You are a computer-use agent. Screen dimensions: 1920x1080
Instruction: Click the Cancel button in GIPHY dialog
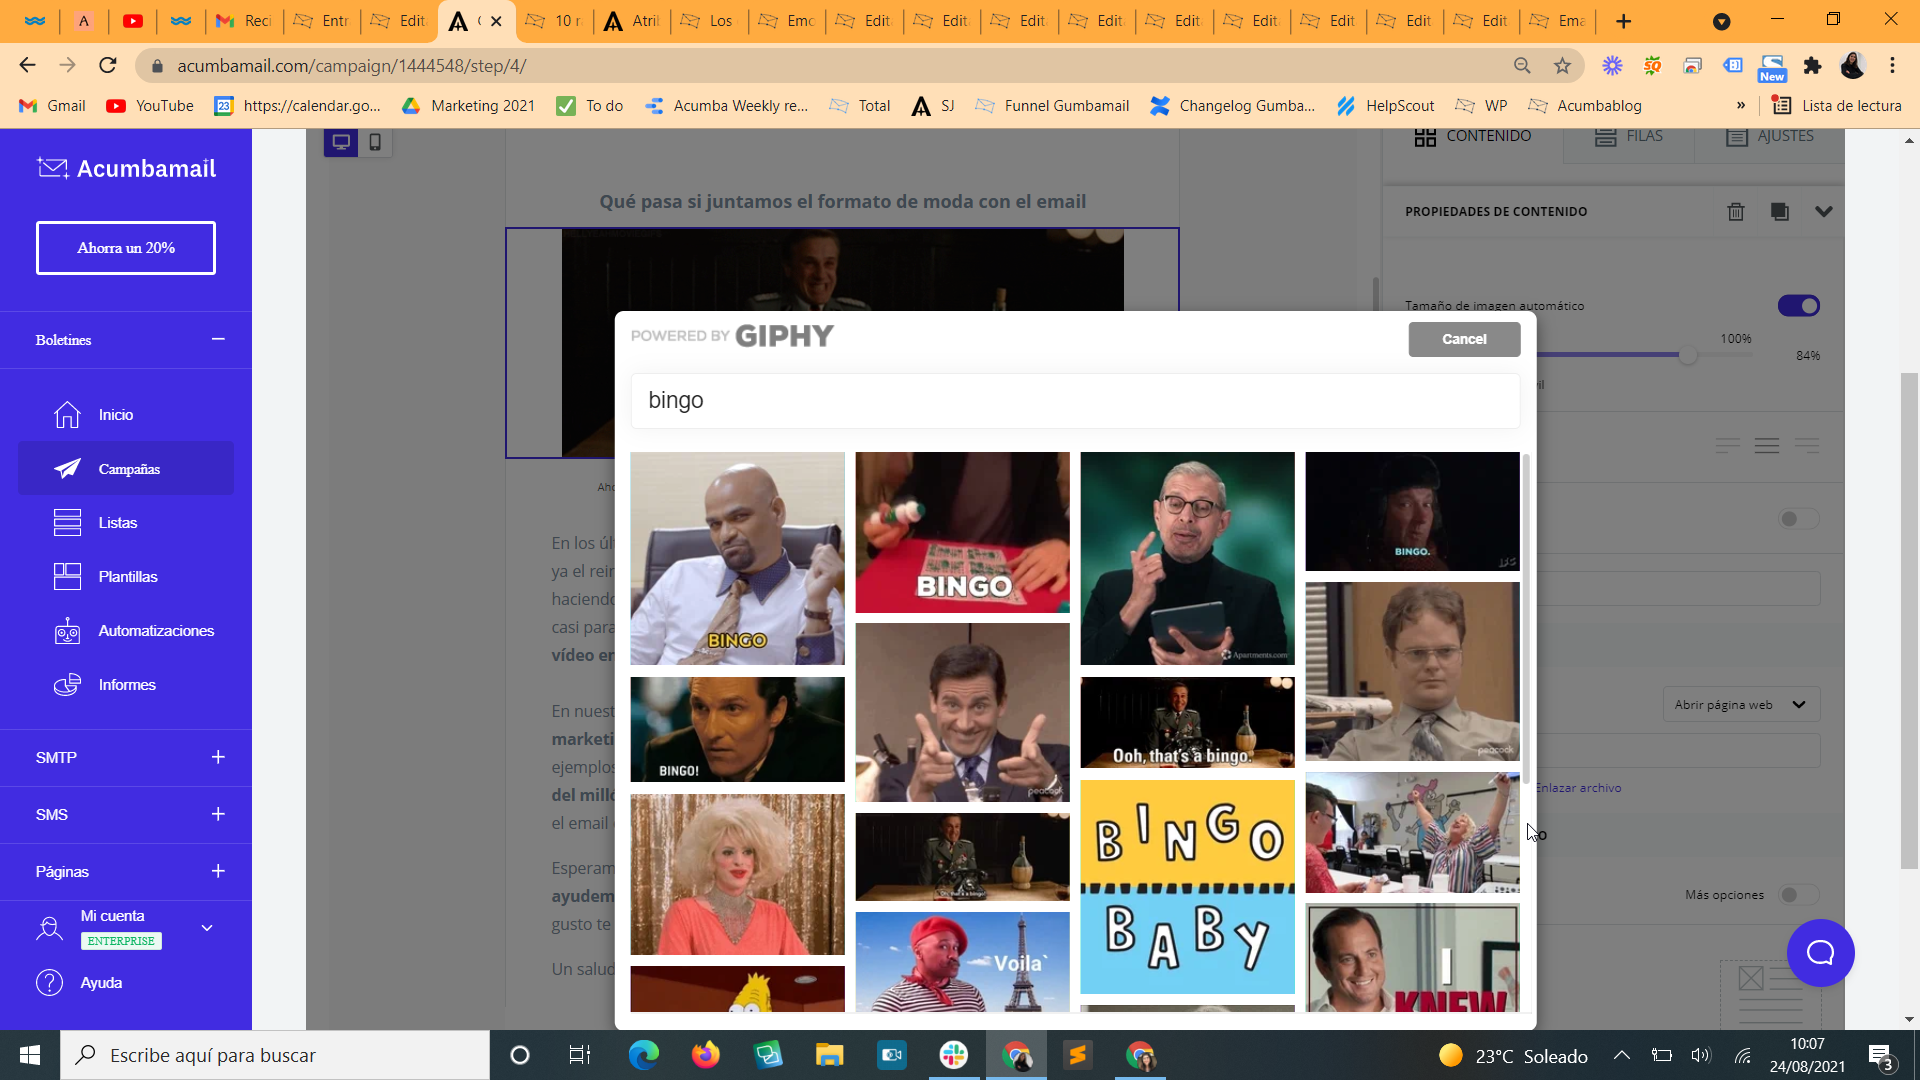click(1464, 339)
